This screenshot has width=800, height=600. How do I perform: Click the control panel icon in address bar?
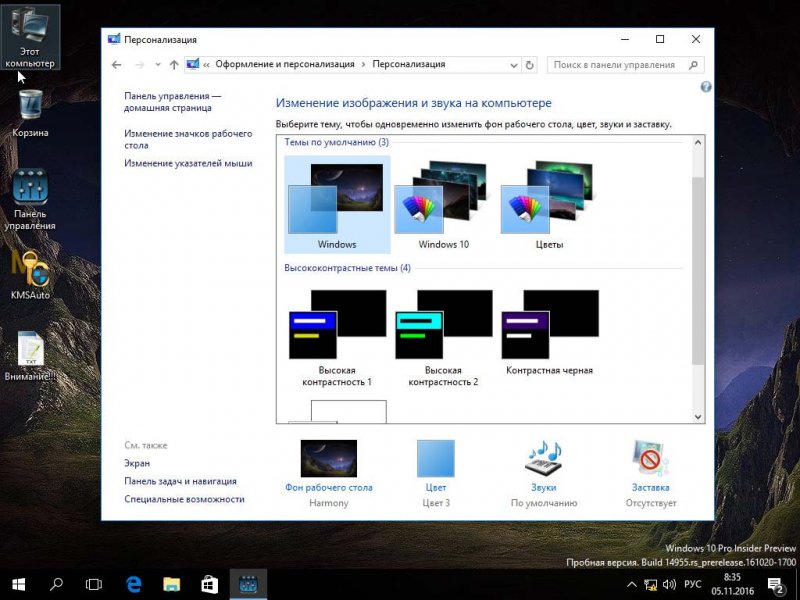(192, 64)
